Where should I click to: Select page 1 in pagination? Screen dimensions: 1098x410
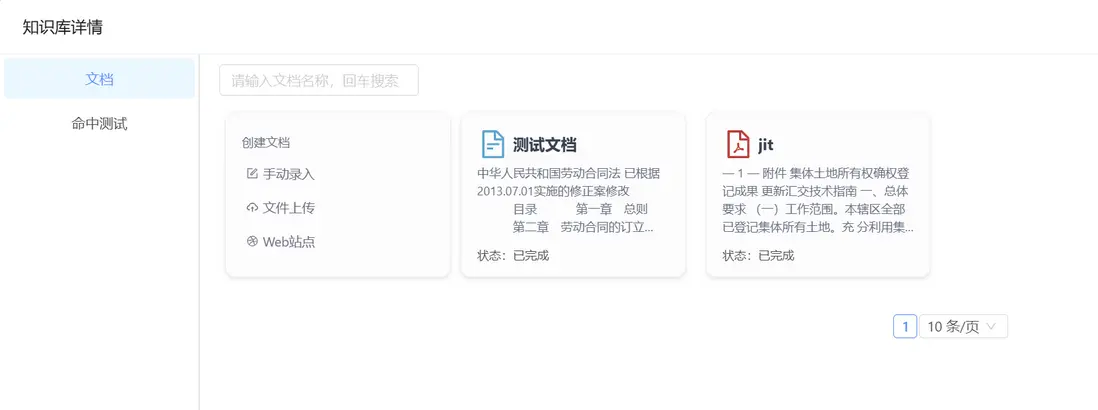[905, 327]
